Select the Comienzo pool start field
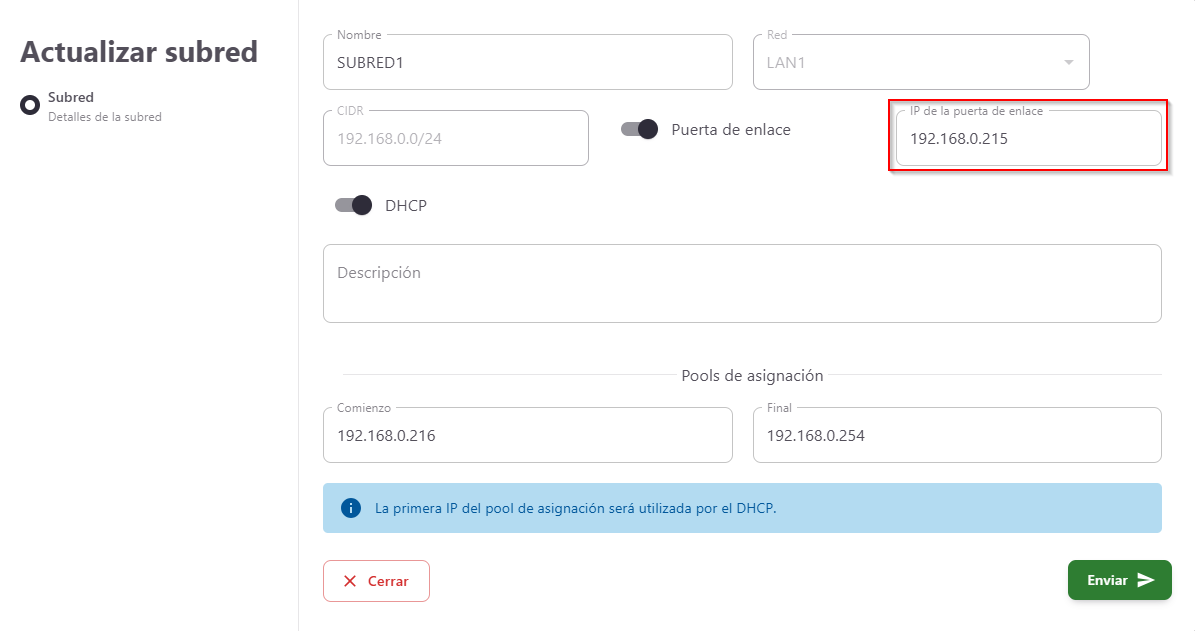Screen dimensions: 1195x631 (x=527, y=436)
